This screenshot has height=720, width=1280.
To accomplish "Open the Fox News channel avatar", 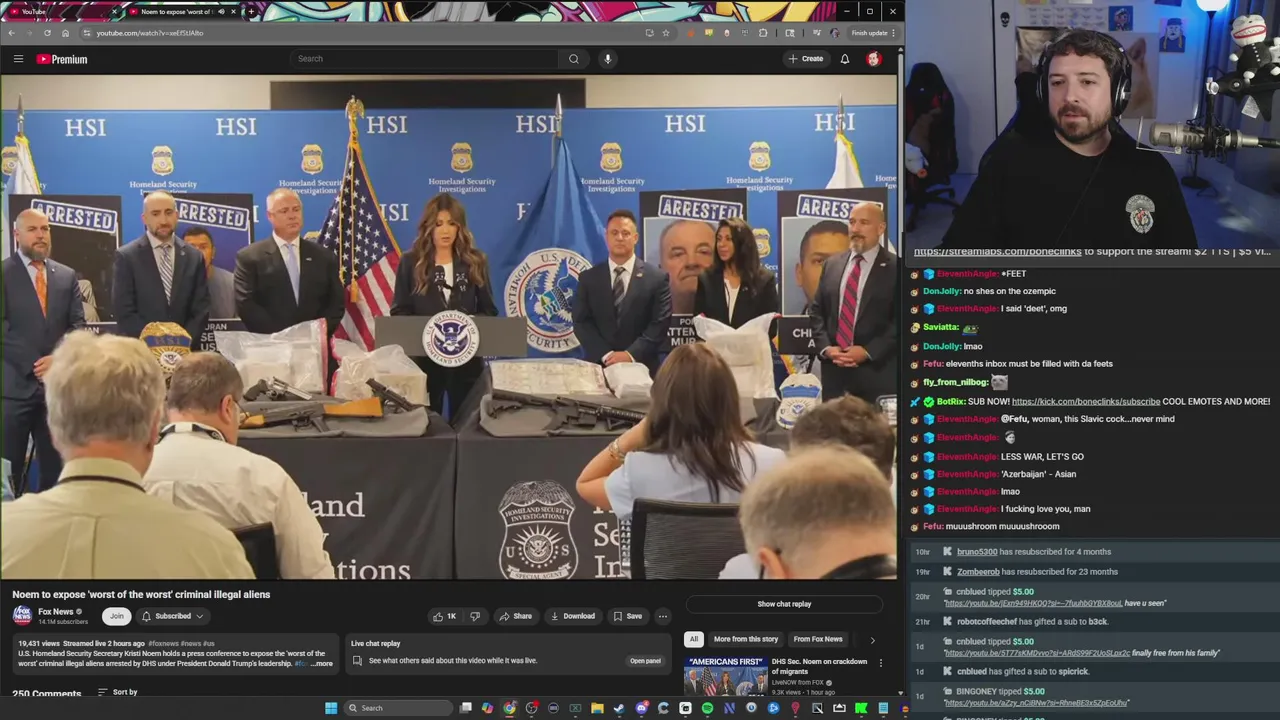I will 22,616.
